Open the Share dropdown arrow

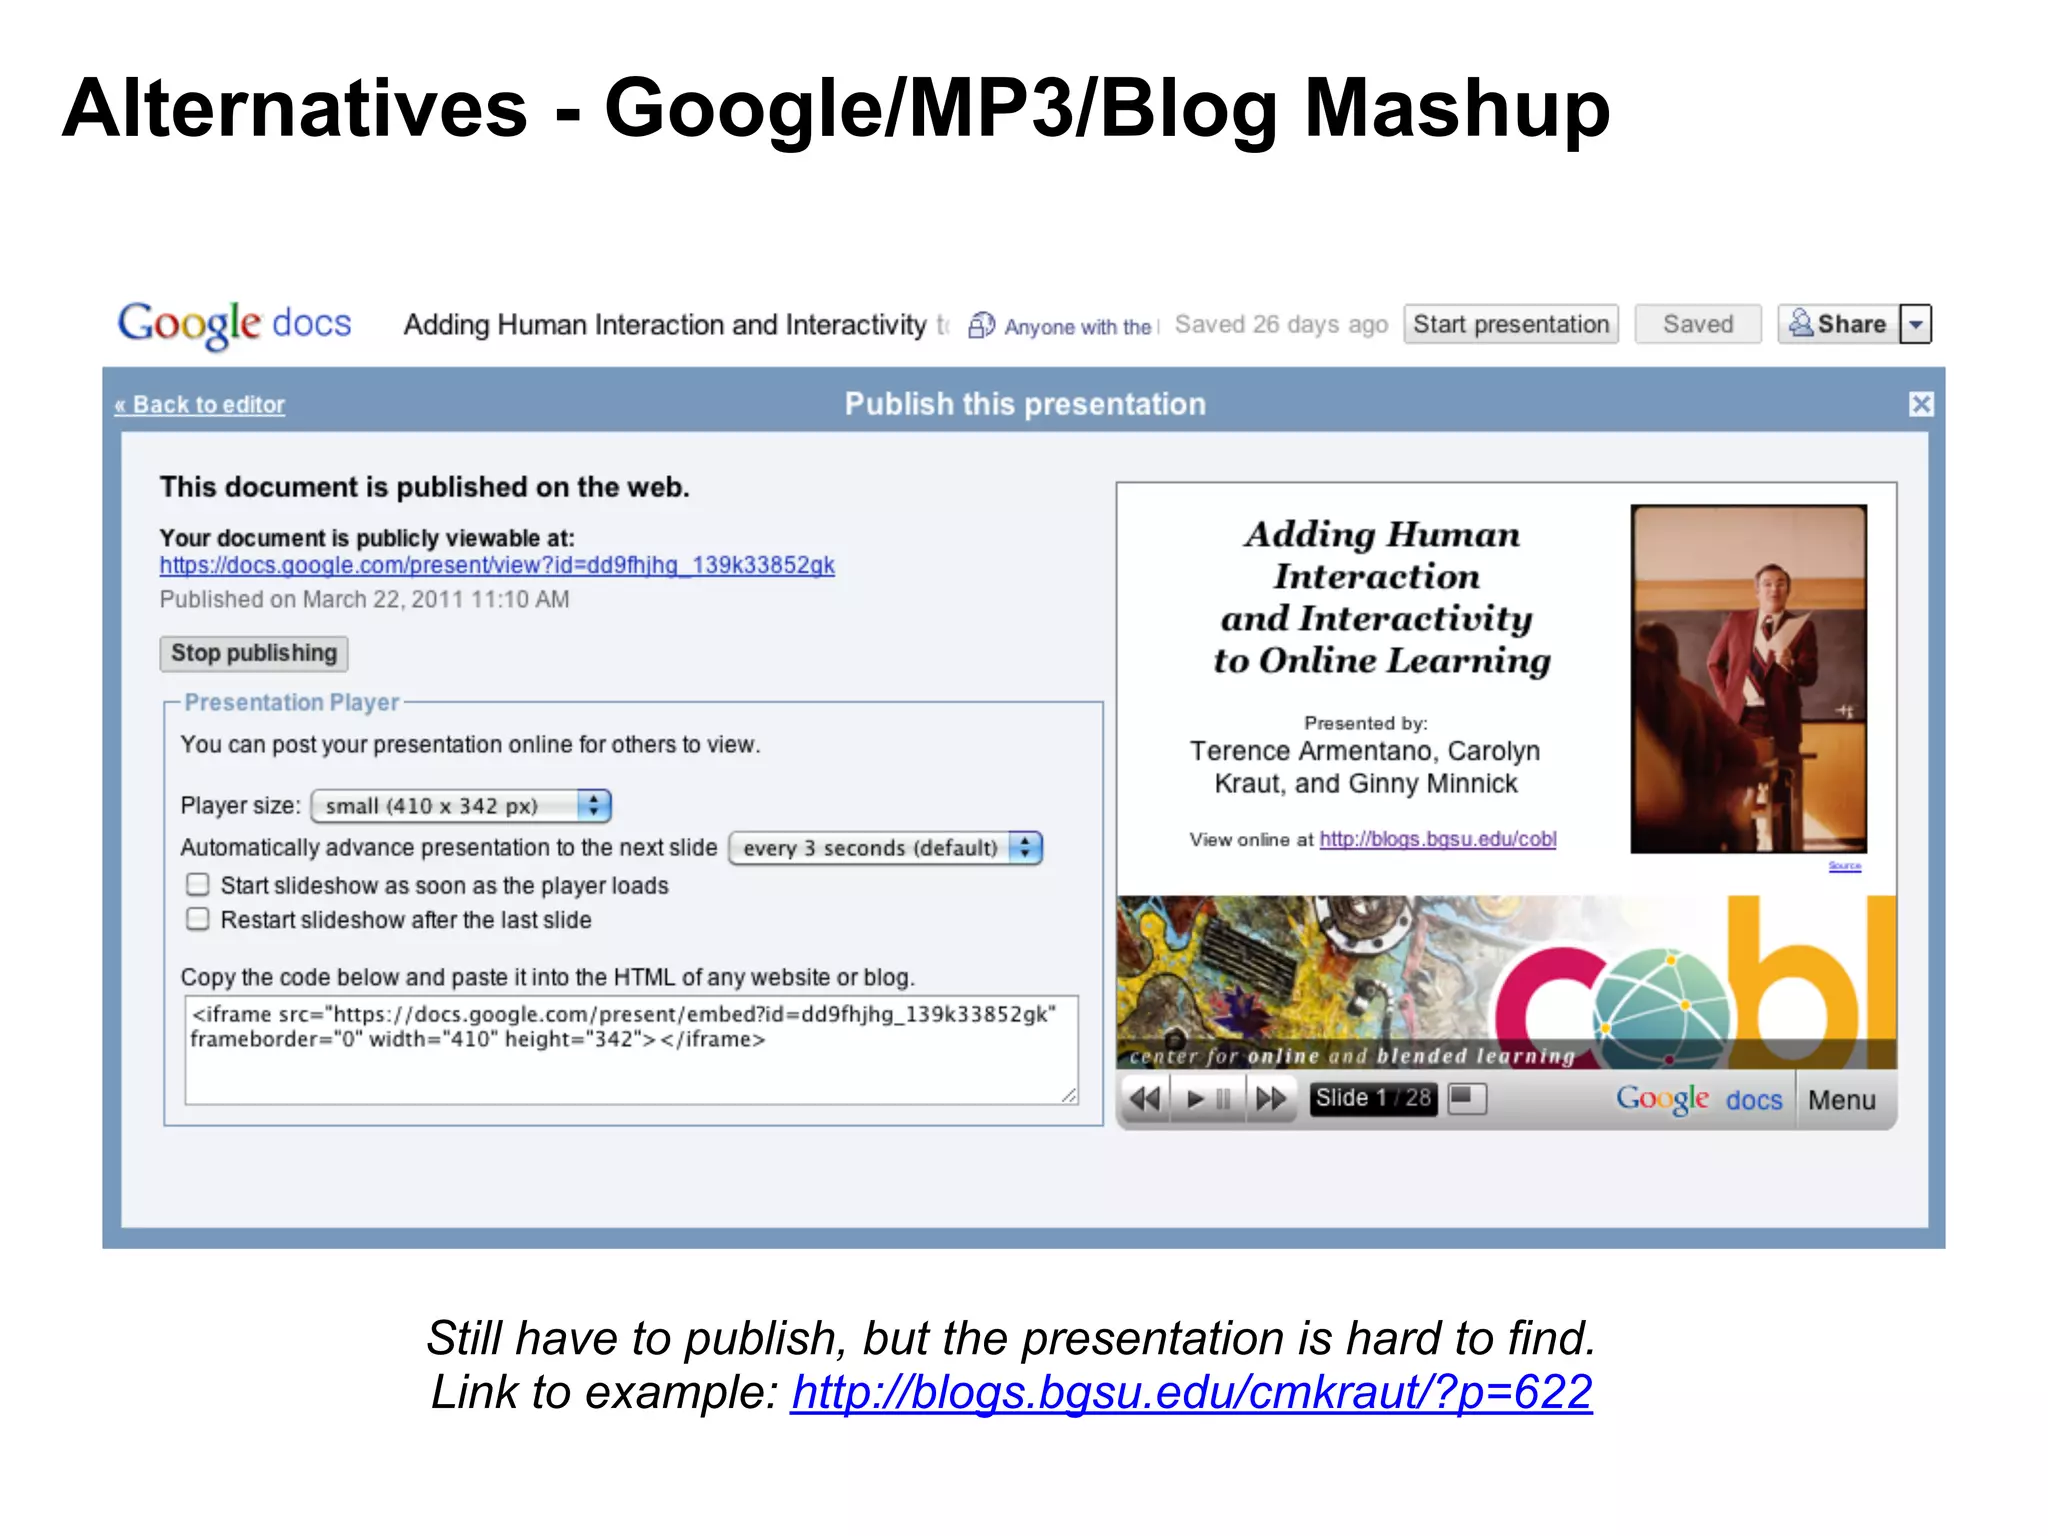(1916, 324)
